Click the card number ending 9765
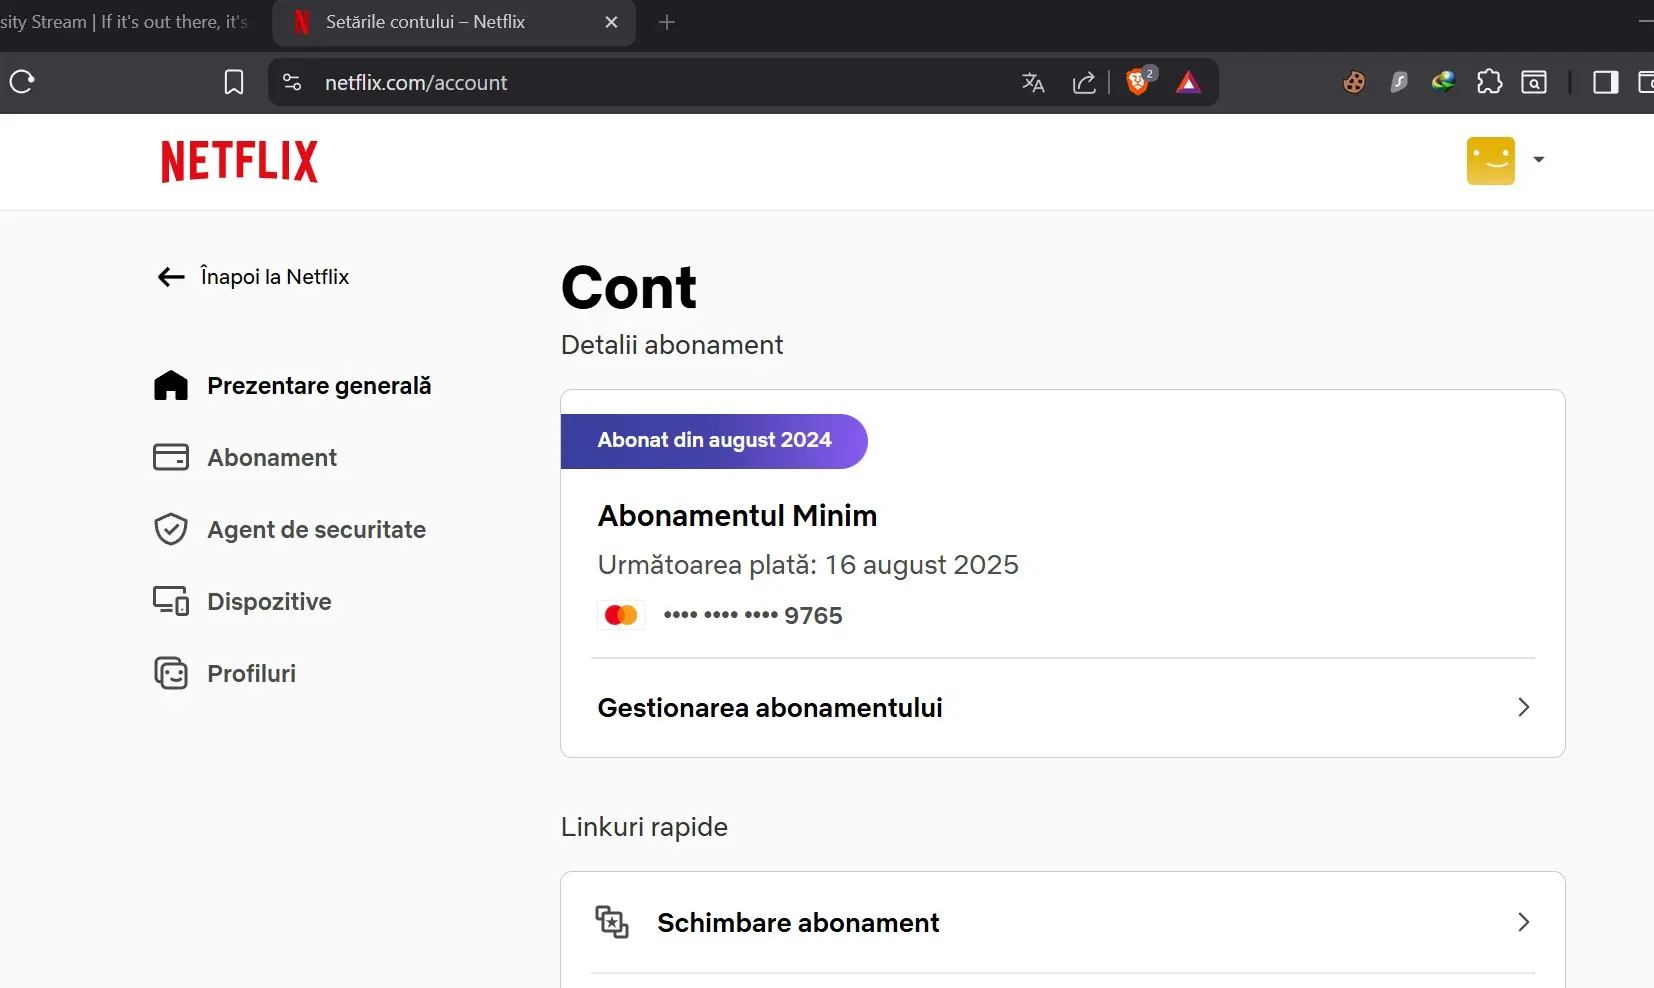The height and width of the screenshot is (988, 1654). pos(753,616)
